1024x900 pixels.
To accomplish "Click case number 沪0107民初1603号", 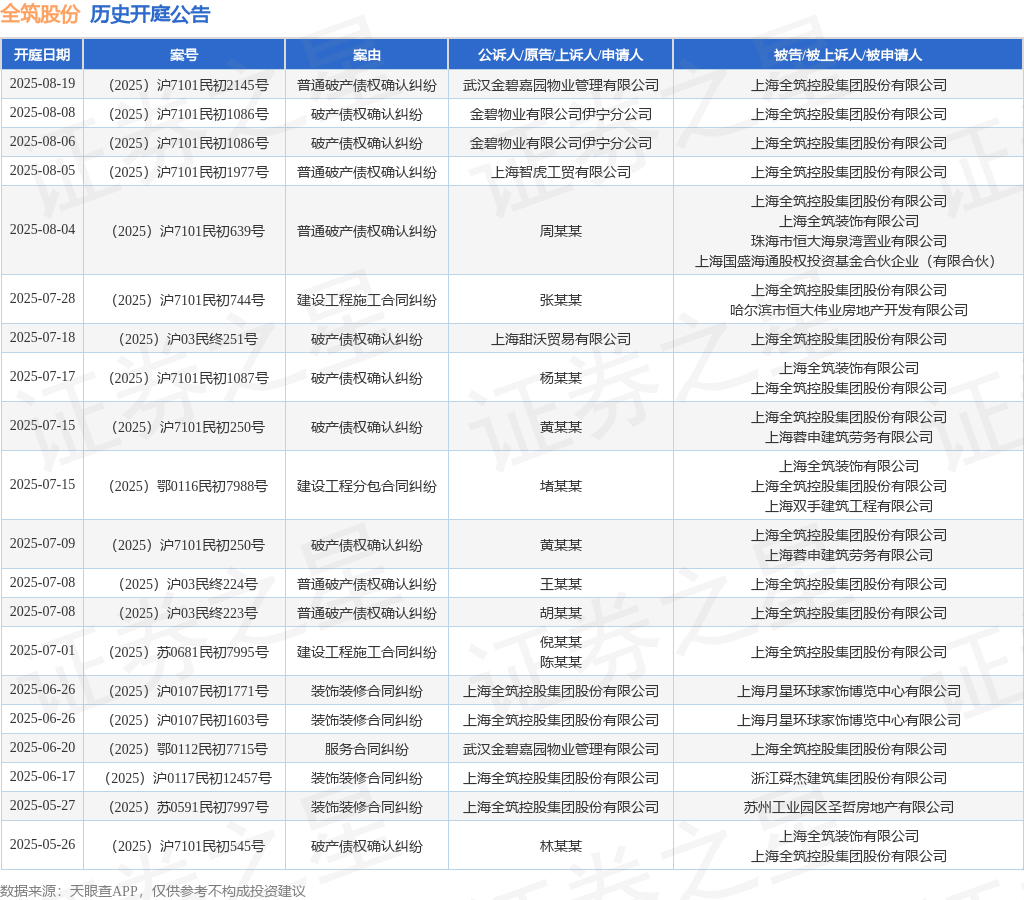I will [189, 720].
